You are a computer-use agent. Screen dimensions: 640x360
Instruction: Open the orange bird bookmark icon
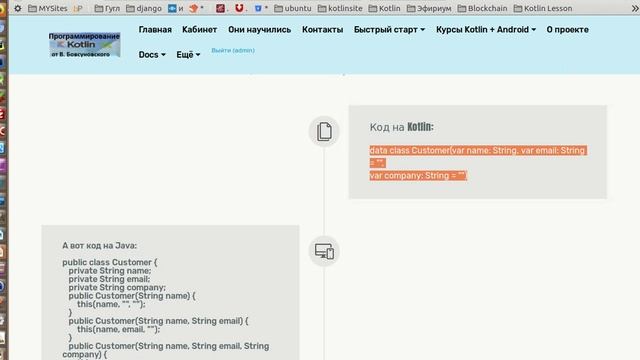[x=194, y=8]
